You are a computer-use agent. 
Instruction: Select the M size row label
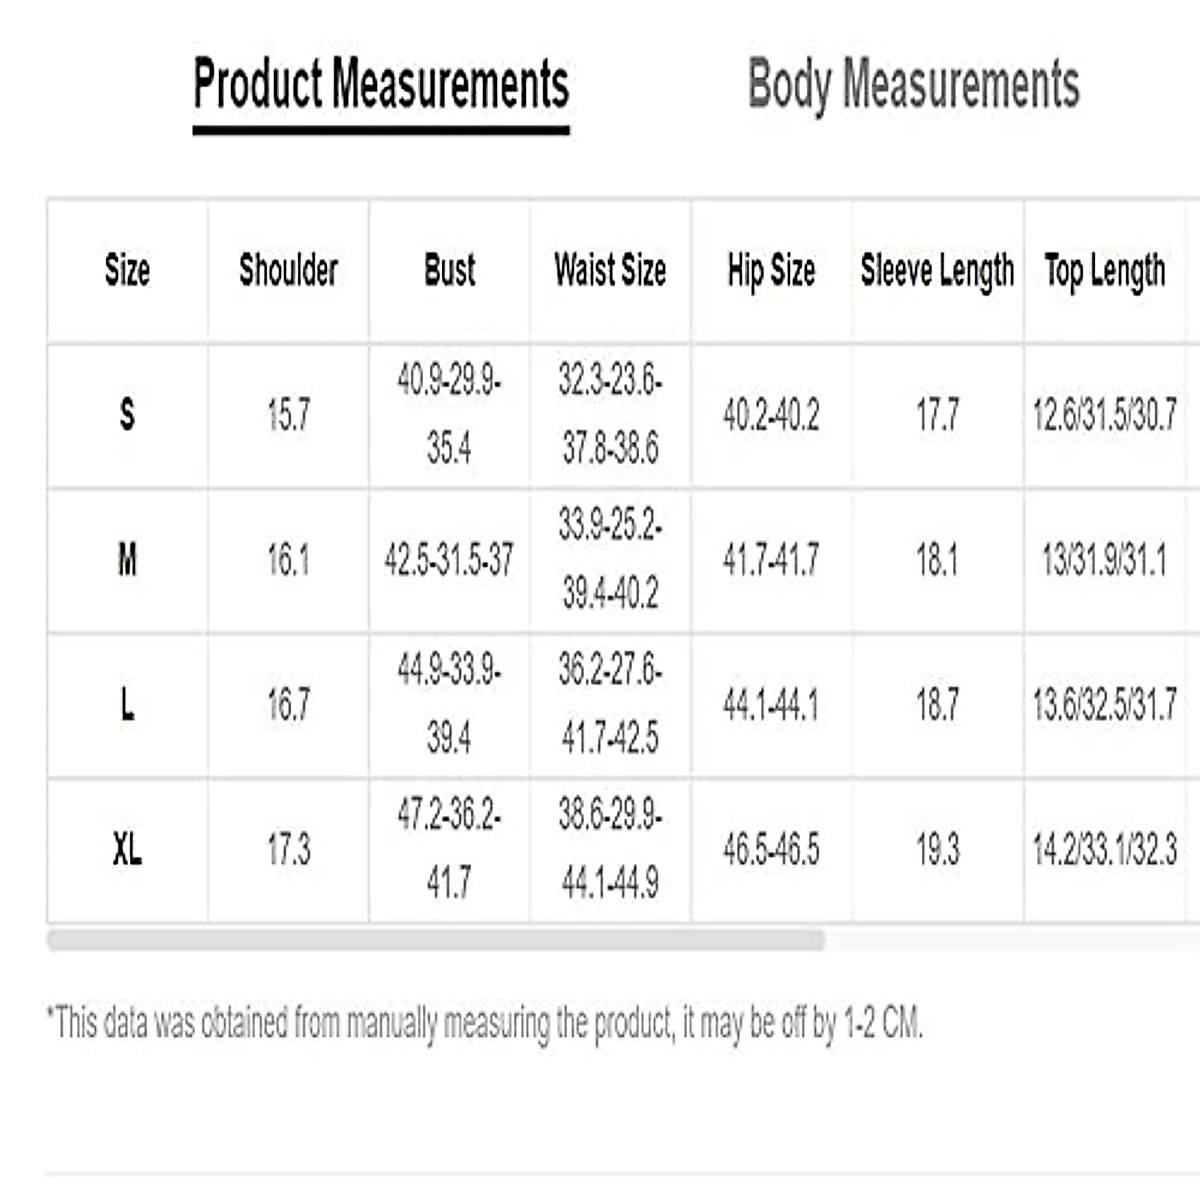[x=127, y=560]
